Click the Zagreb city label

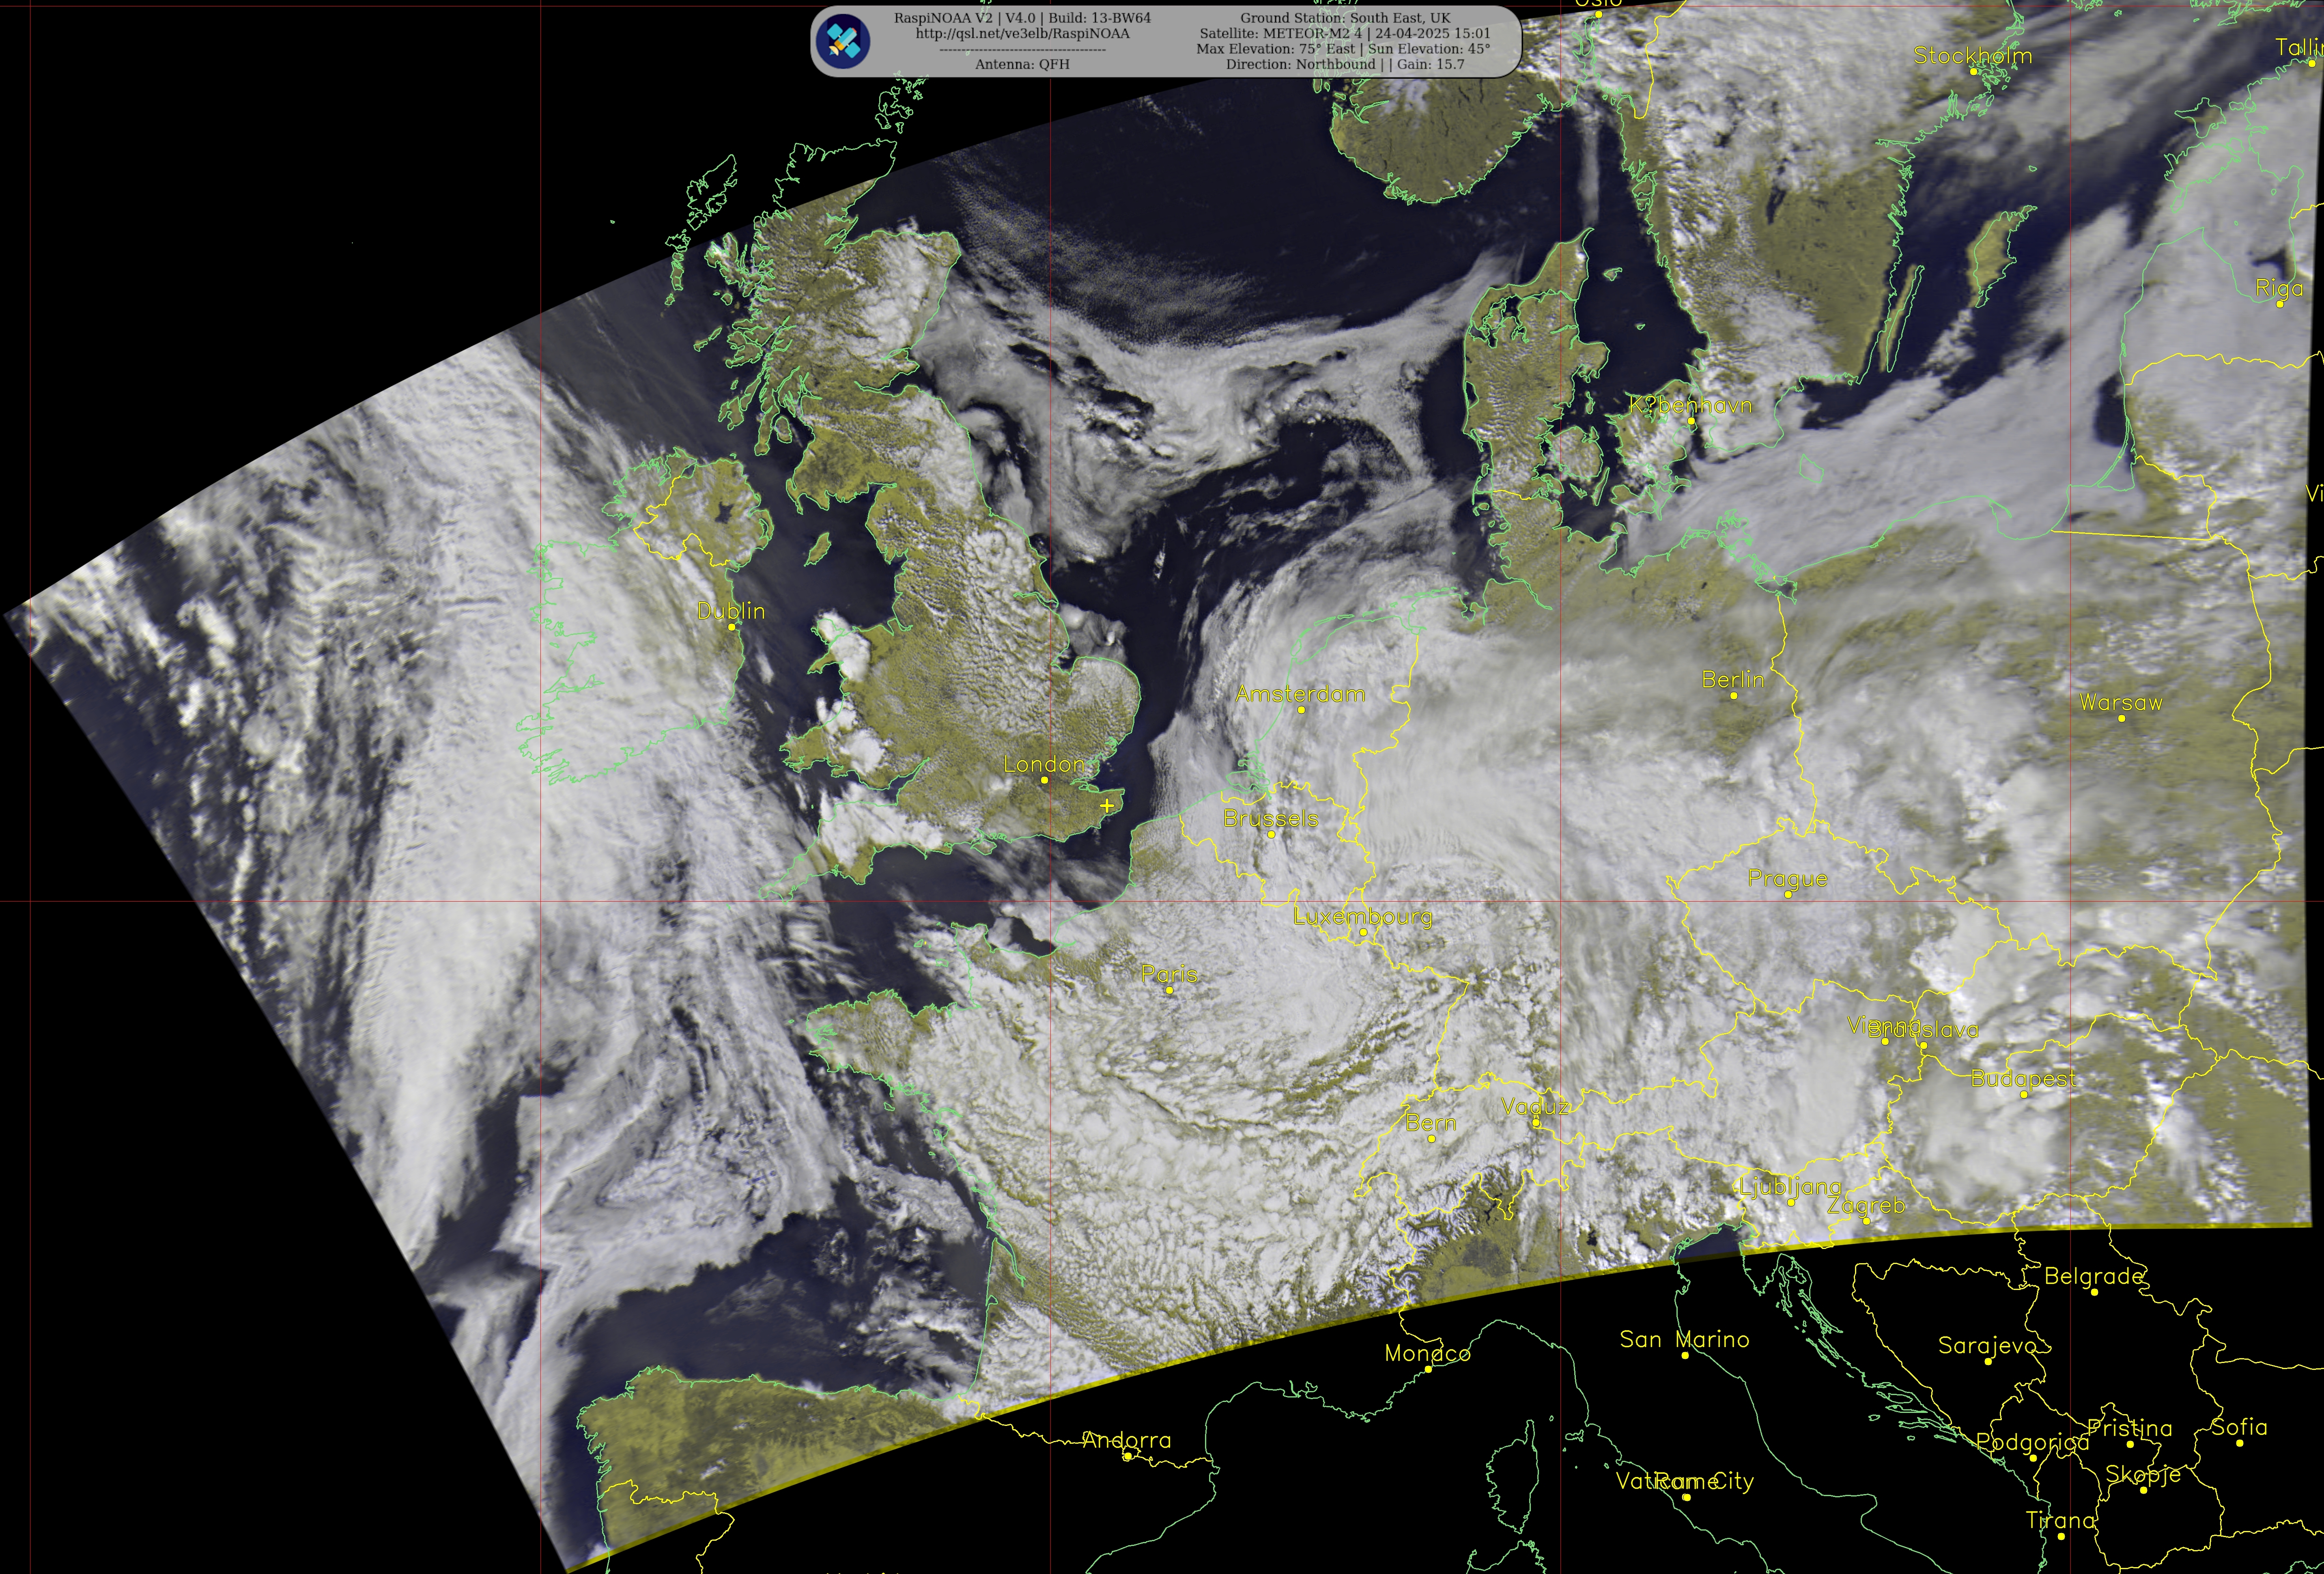1865,1206
